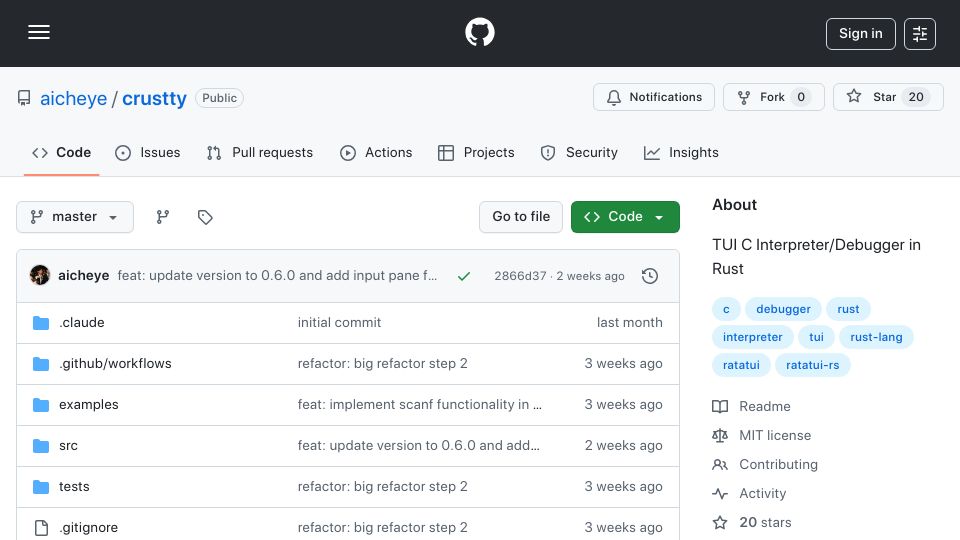Expand the green Code dropdown
Viewport: 960px width, 540px height.
tap(625, 217)
